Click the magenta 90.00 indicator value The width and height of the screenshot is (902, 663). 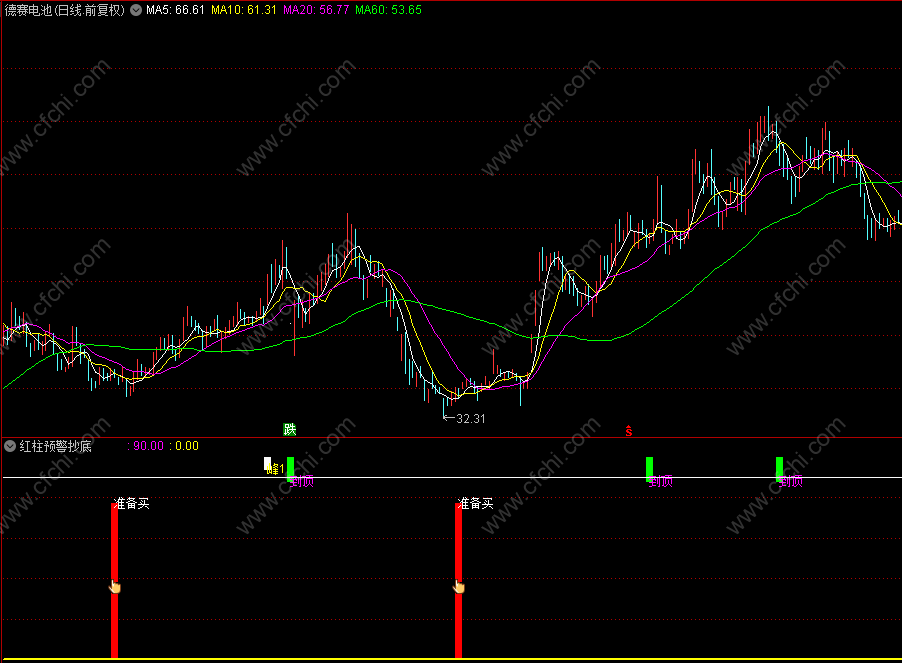tap(148, 446)
